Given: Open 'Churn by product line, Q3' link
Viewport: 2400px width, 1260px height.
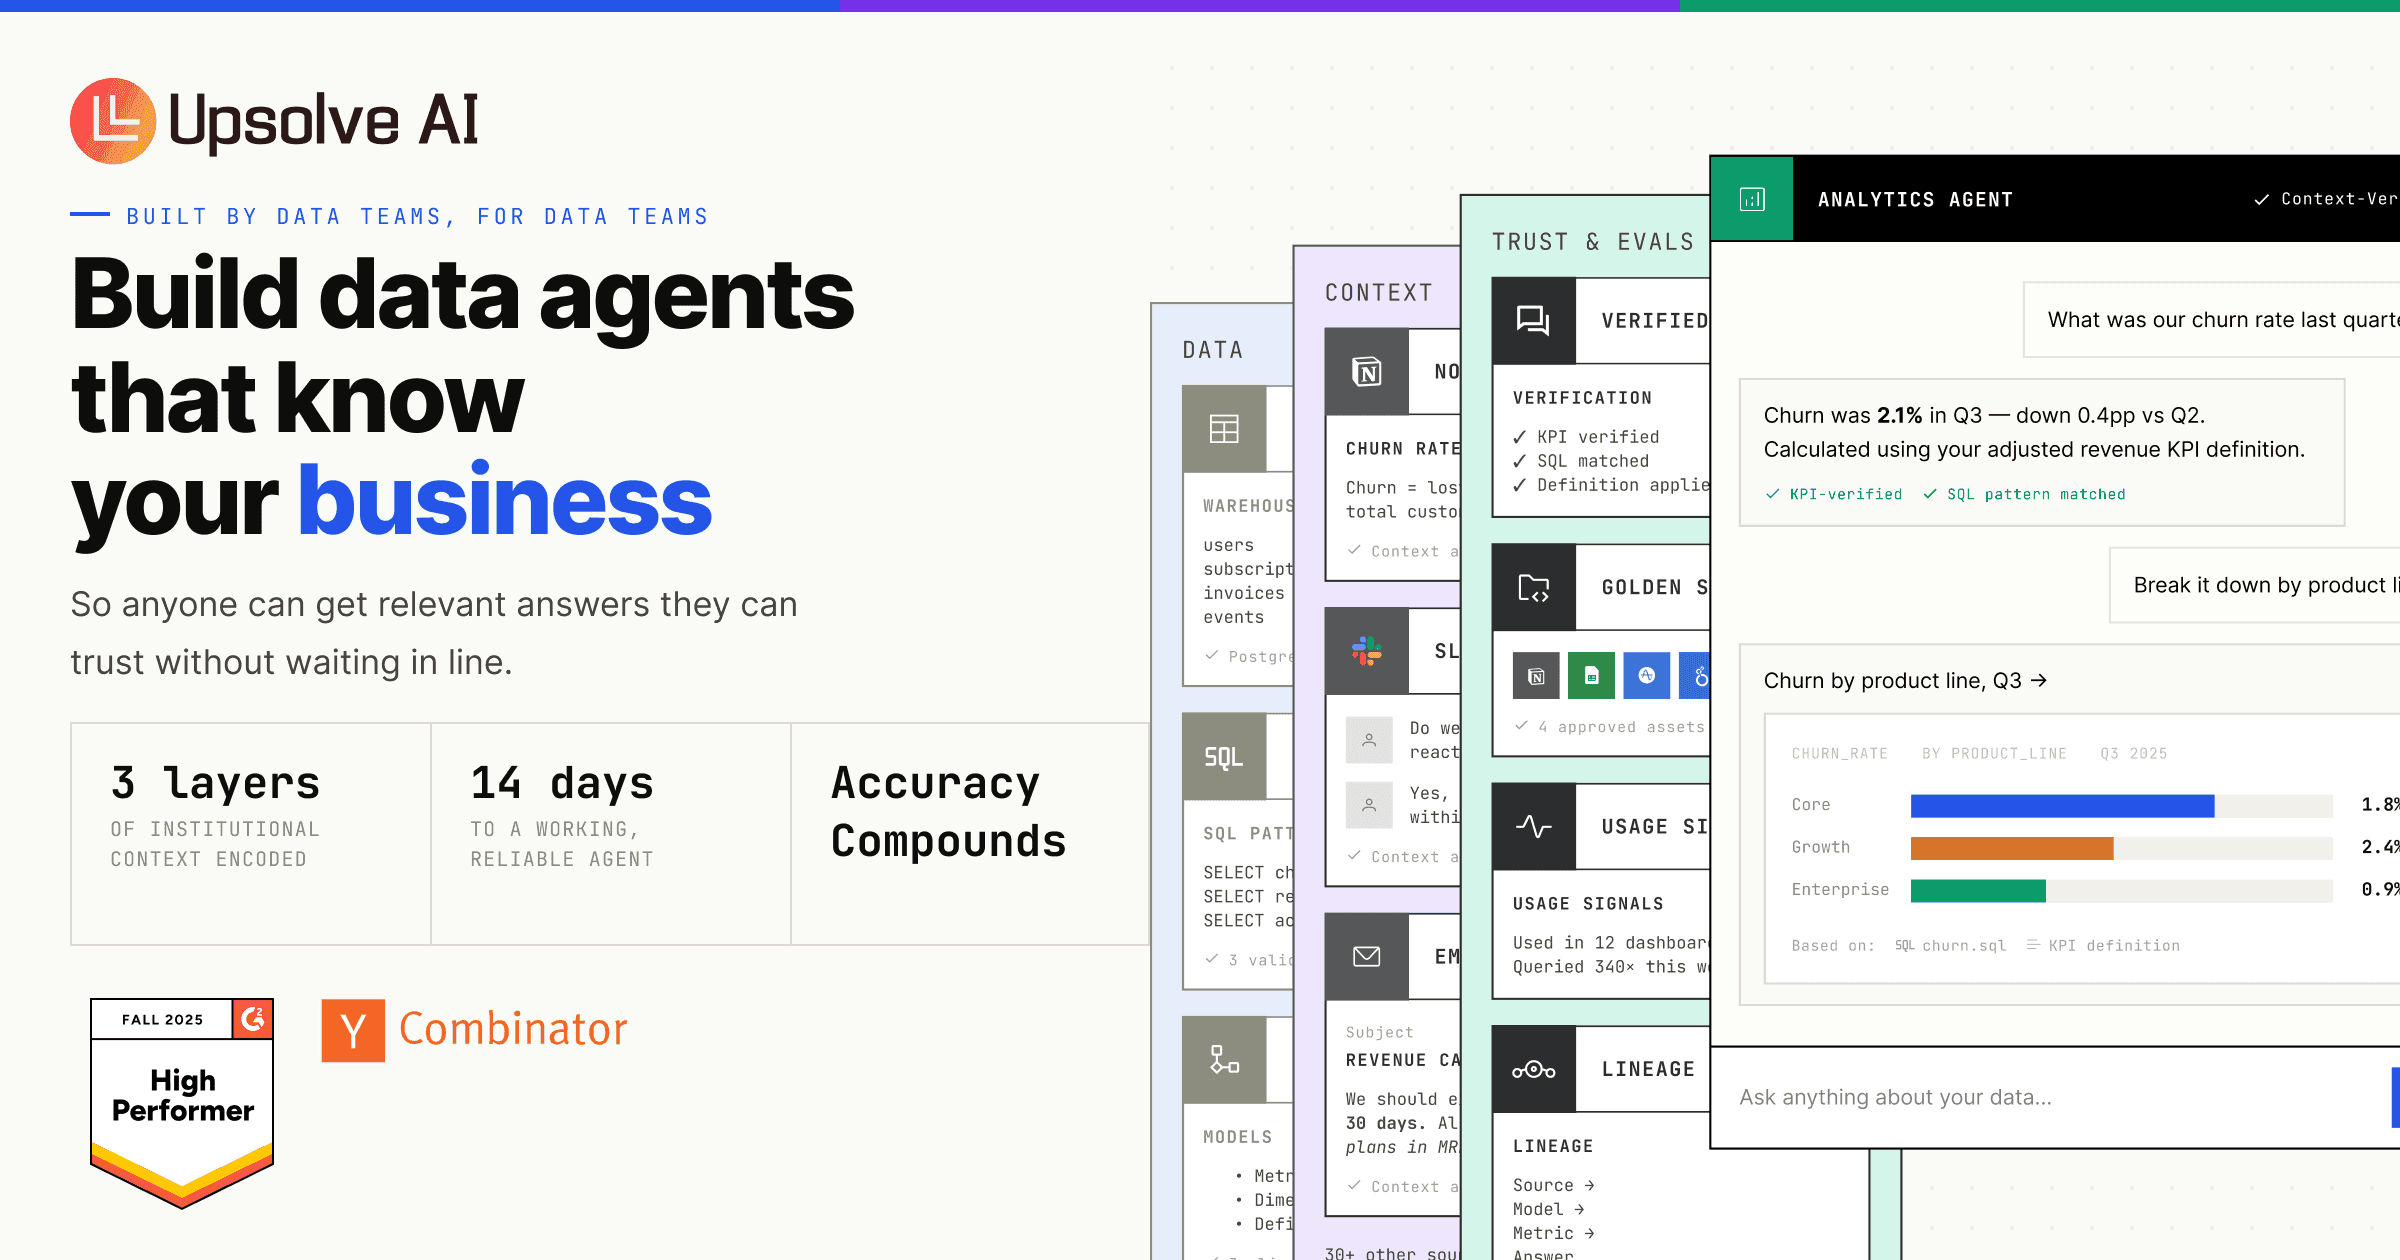Looking at the screenshot, I should pos(1905,681).
